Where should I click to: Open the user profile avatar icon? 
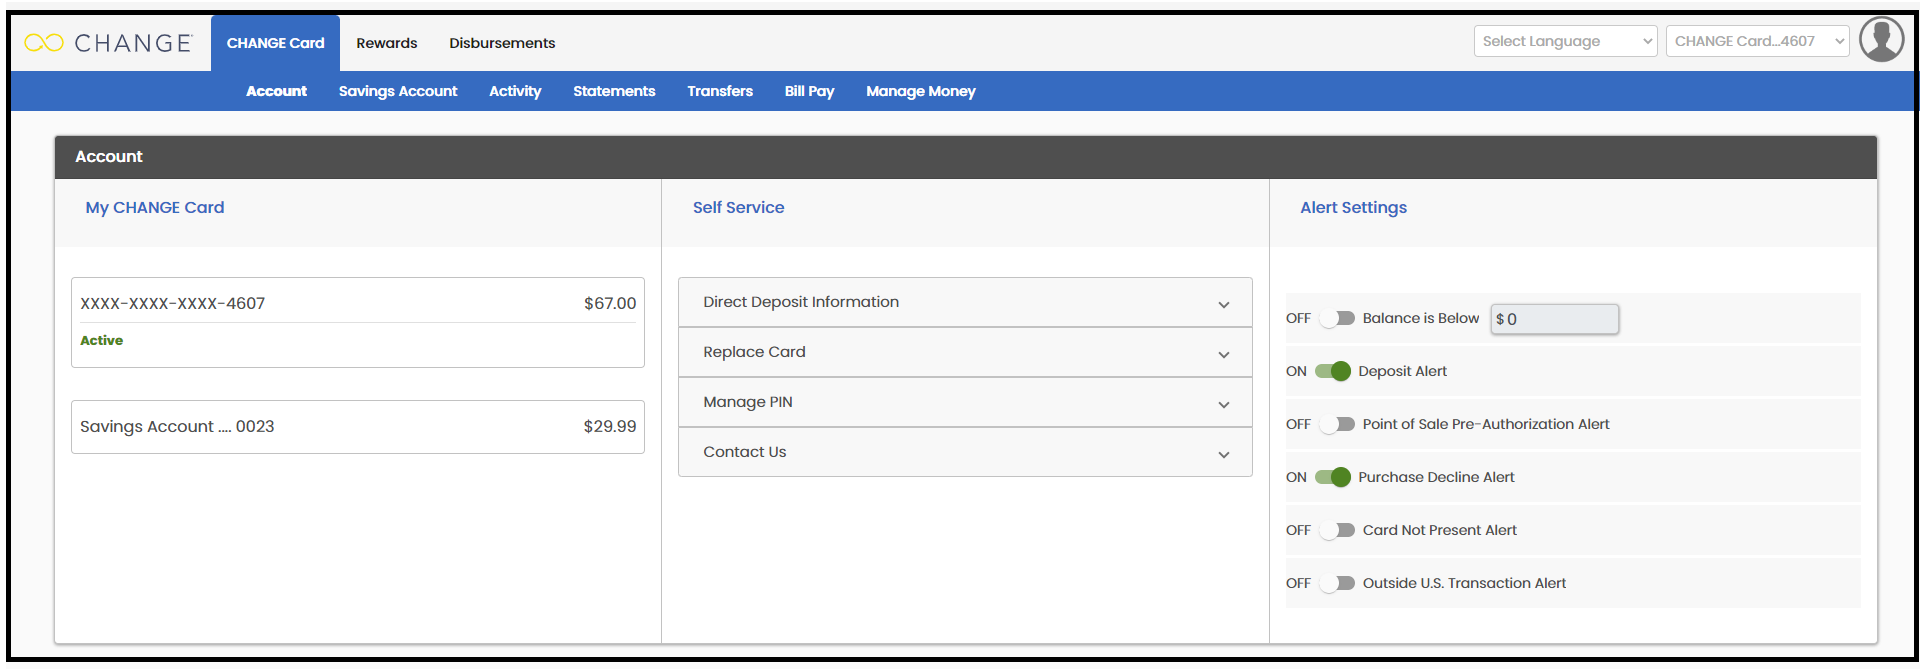1881,41
